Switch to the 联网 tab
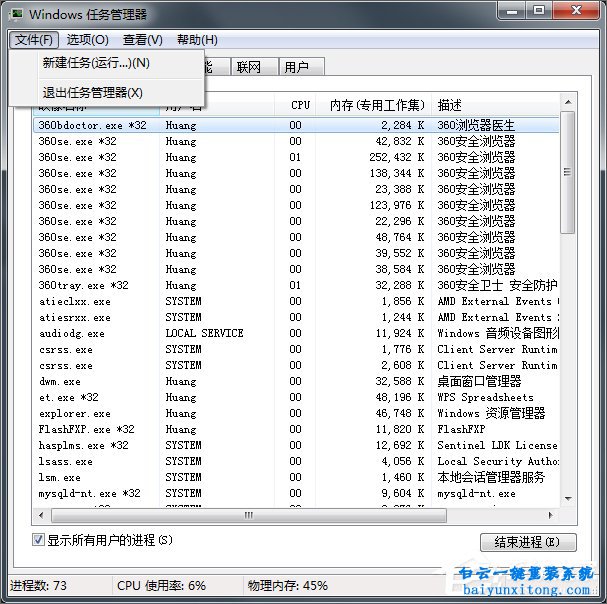This screenshot has width=607, height=604. [254, 67]
